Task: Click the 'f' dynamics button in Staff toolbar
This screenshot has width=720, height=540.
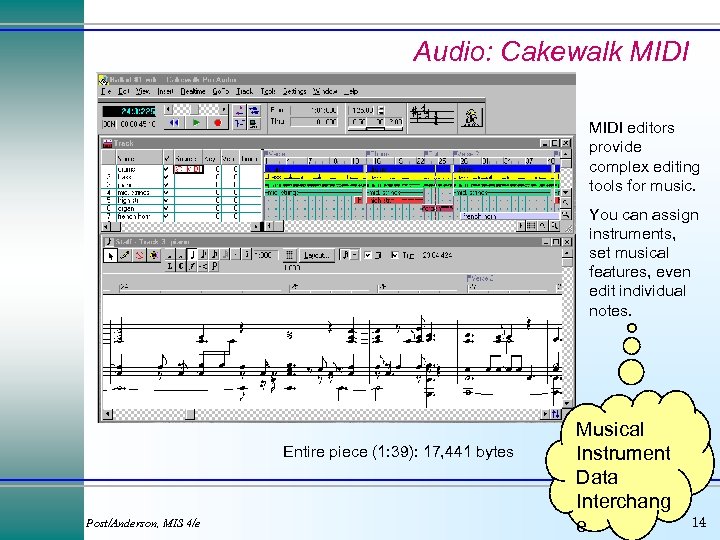Action: (192, 266)
